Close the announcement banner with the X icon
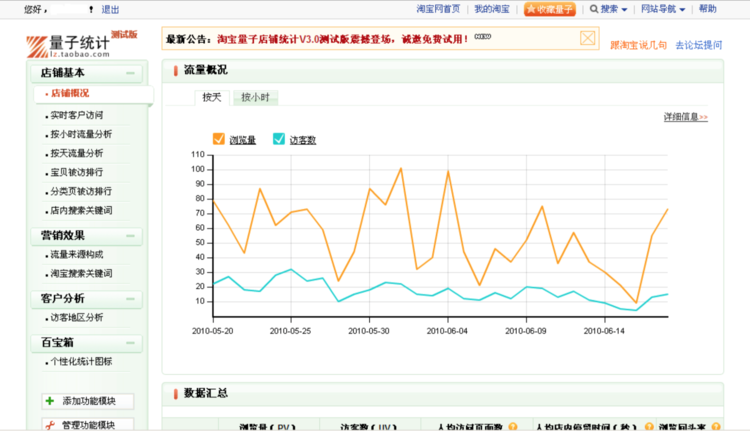The image size is (750, 431). tap(587, 38)
